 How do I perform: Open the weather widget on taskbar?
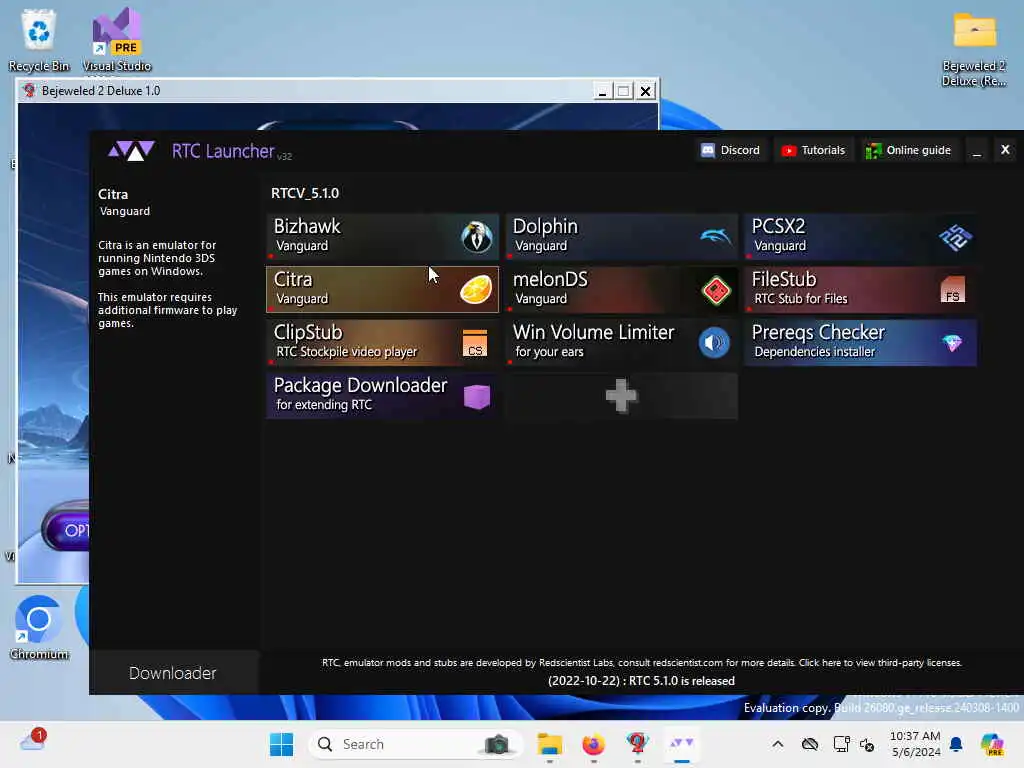coord(33,741)
